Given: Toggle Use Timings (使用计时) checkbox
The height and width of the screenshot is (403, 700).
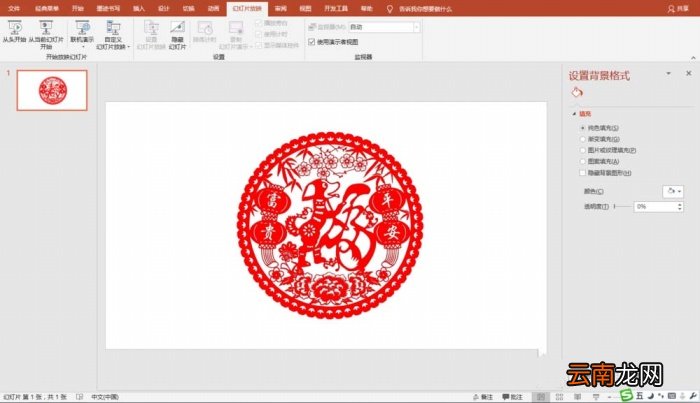Looking at the screenshot, I should coord(259,34).
